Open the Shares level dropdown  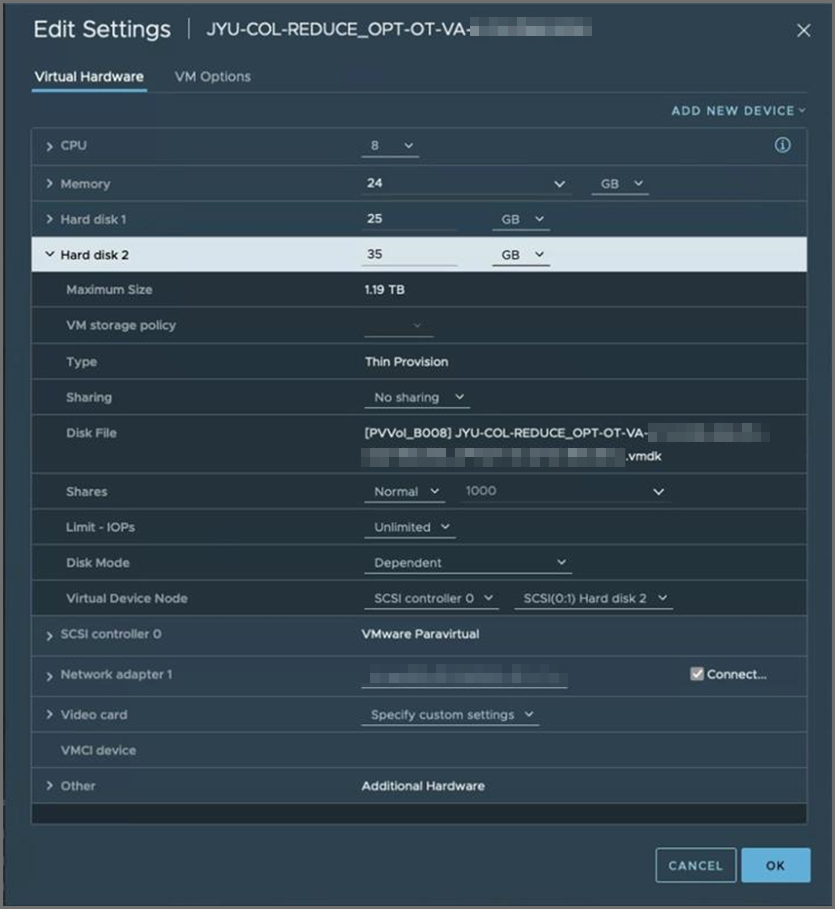click(x=404, y=491)
